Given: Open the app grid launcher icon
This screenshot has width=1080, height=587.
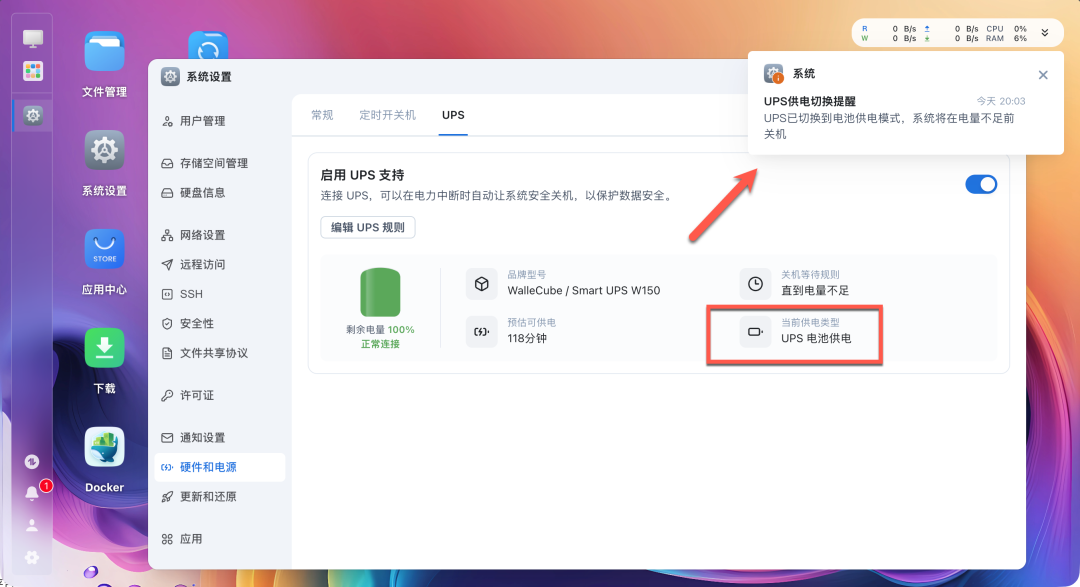Looking at the screenshot, I should pyautogui.click(x=31, y=70).
